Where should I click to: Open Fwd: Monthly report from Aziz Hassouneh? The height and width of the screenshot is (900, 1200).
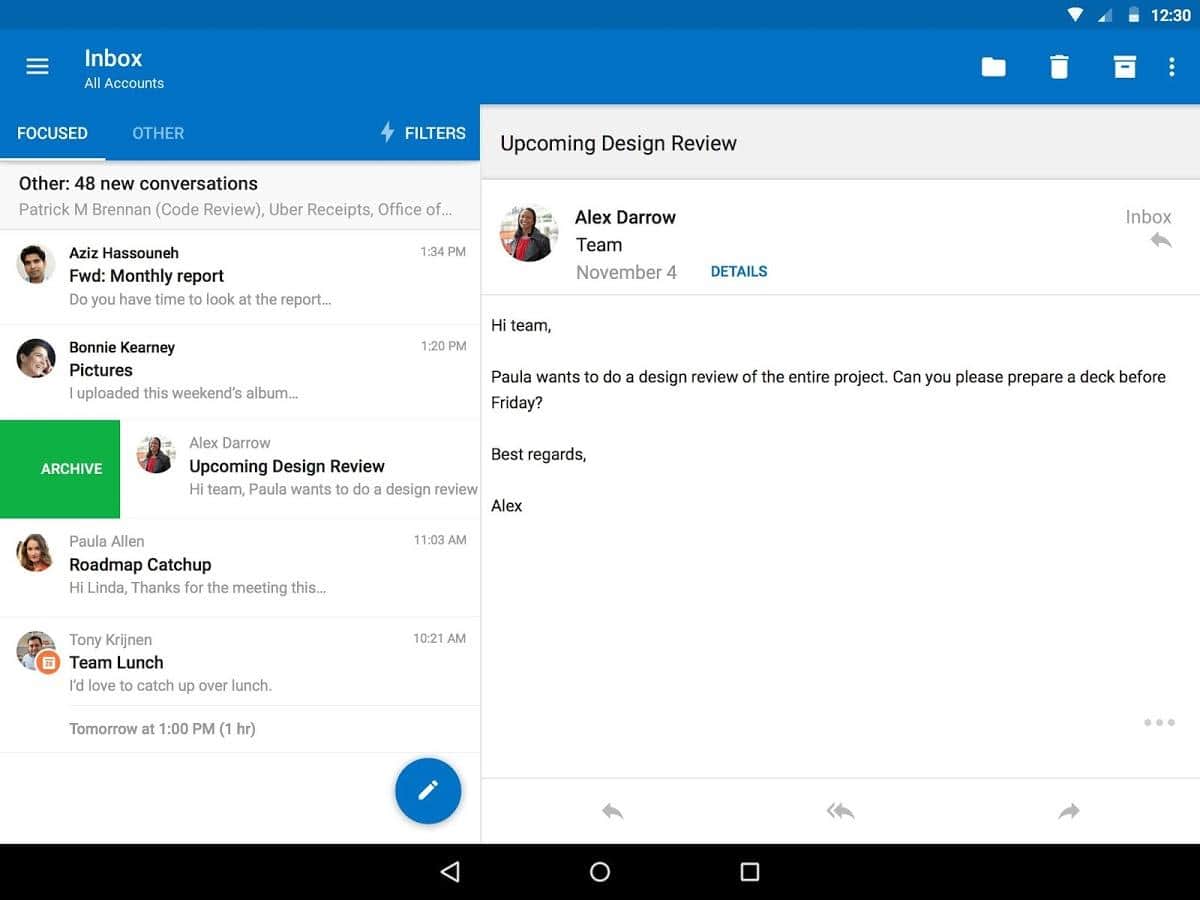click(x=240, y=276)
